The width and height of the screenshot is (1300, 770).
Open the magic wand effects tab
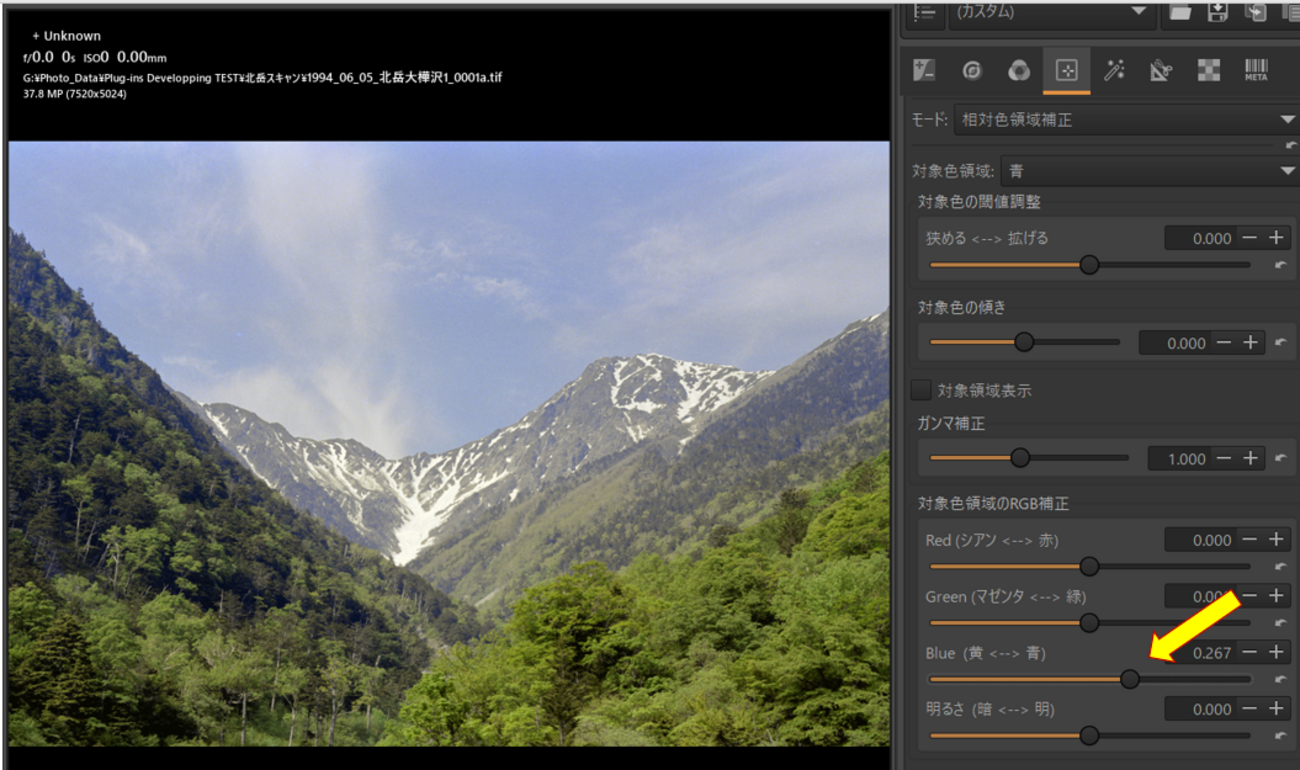[1114, 70]
